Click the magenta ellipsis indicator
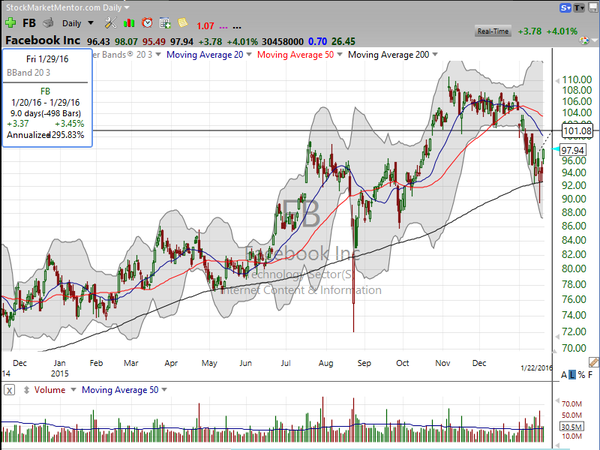Screen dimensions: 600x450 point(223,27)
